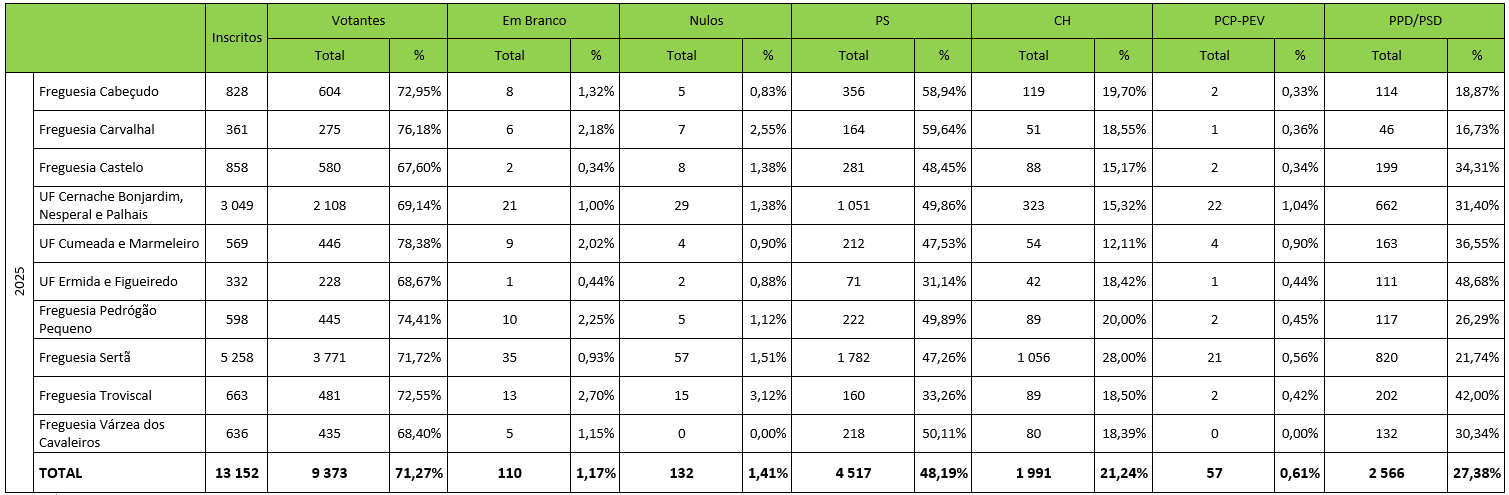Click the Freguesia Castelo row label
Image resolution: width=1509 pixels, height=495 pixels.
(x=92, y=167)
